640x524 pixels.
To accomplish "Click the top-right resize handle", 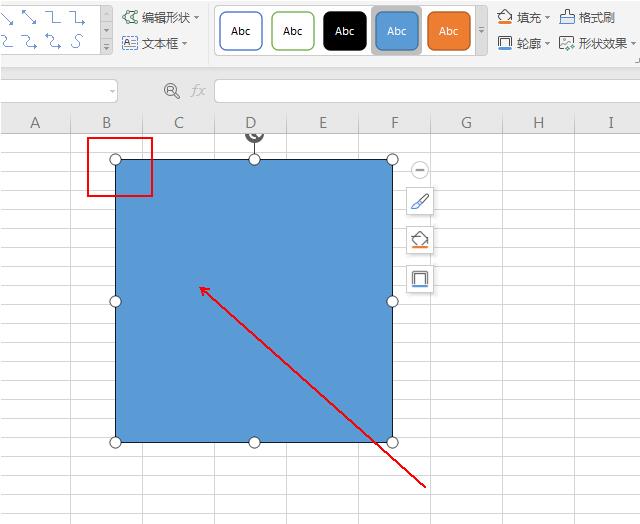I will [392, 160].
